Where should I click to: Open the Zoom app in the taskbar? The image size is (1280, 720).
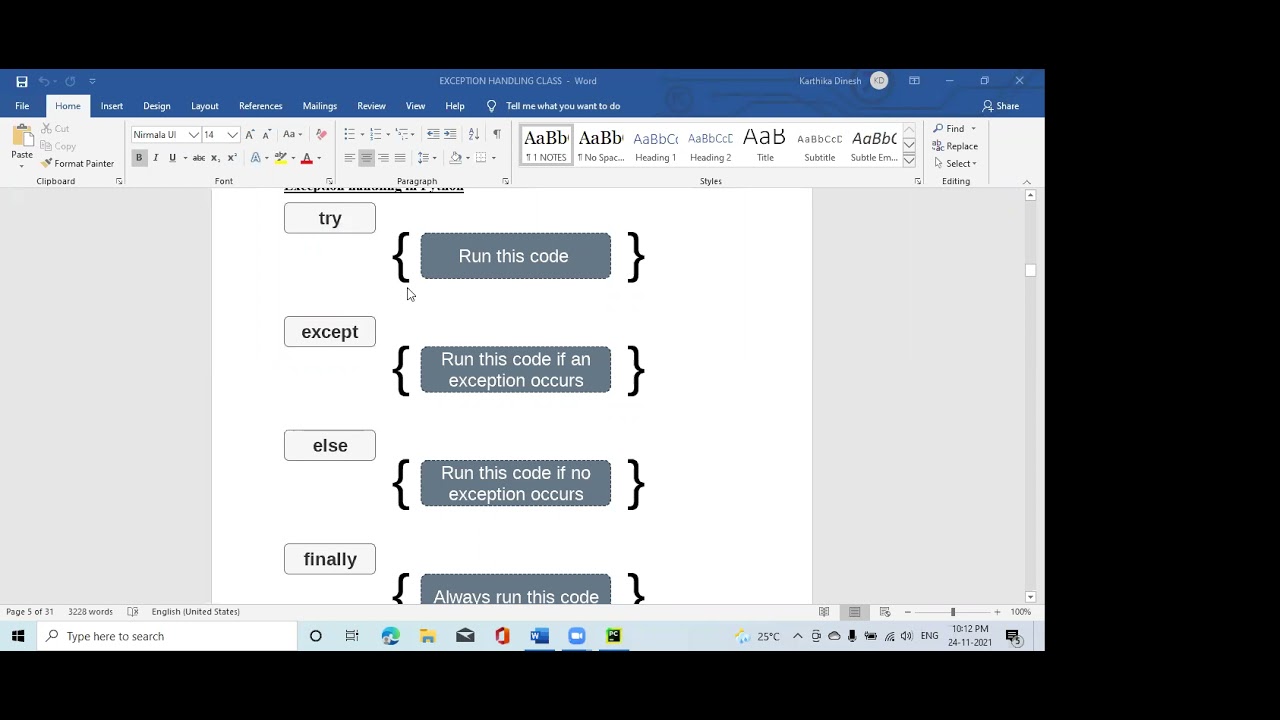tap(577, 636)
